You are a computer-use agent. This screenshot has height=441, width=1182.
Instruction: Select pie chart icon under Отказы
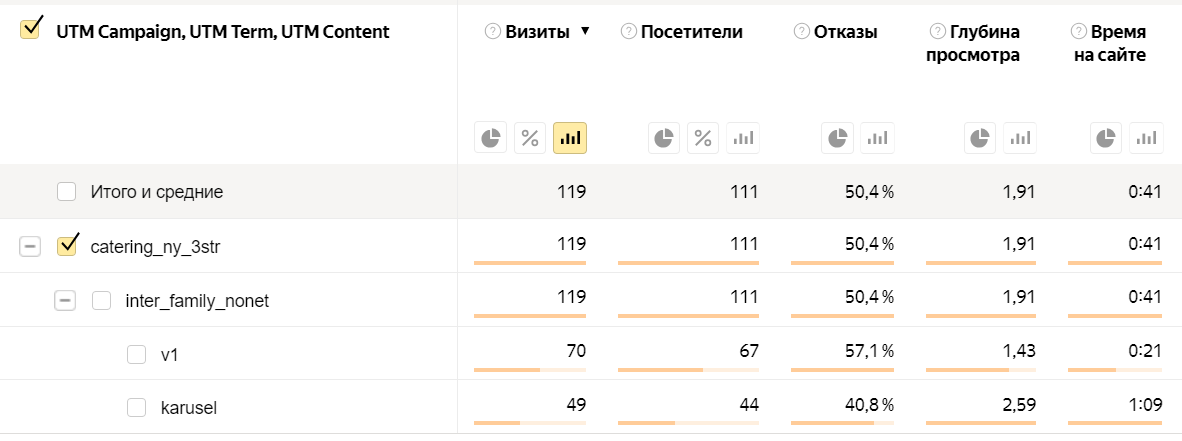coord(838,138)
